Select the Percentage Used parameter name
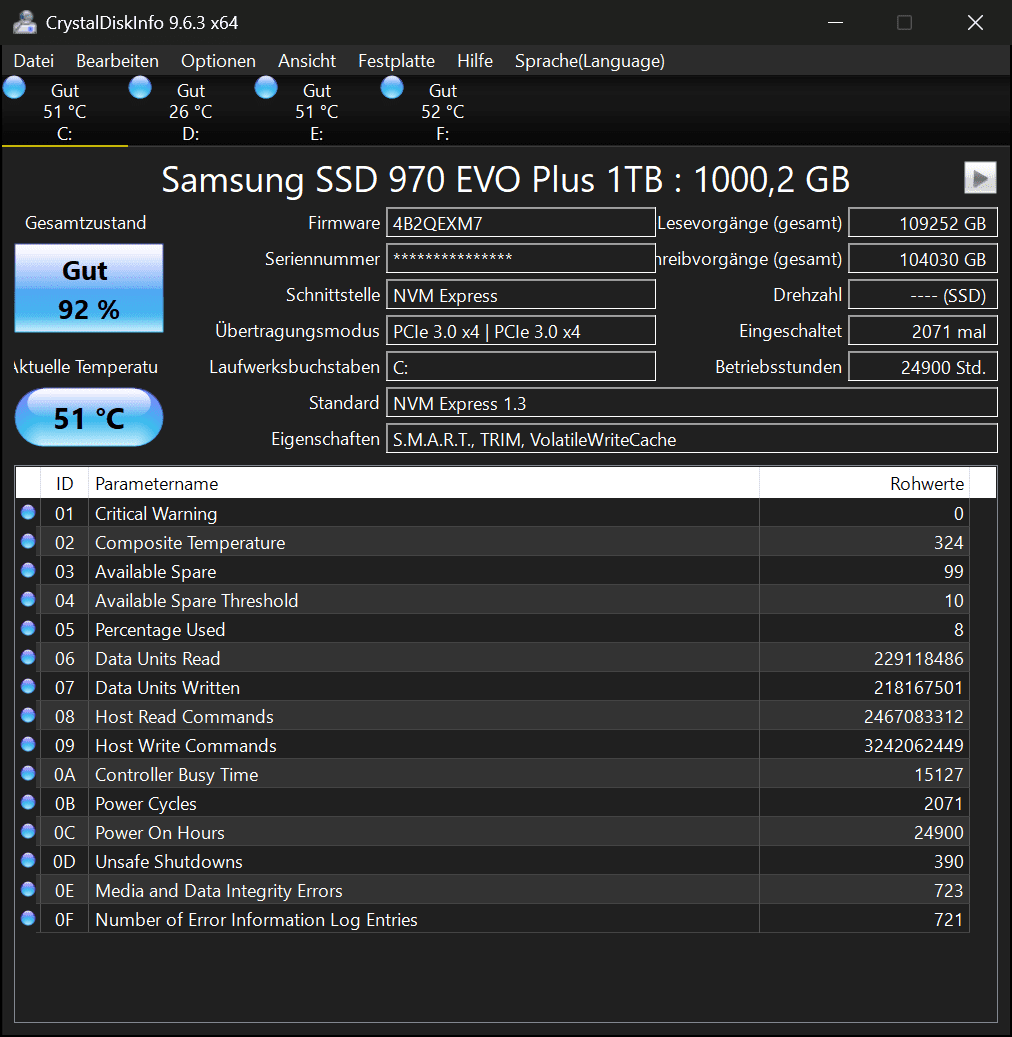Image resolution: width=1012 pixels, height=1037 pixels. pos(160,630)
